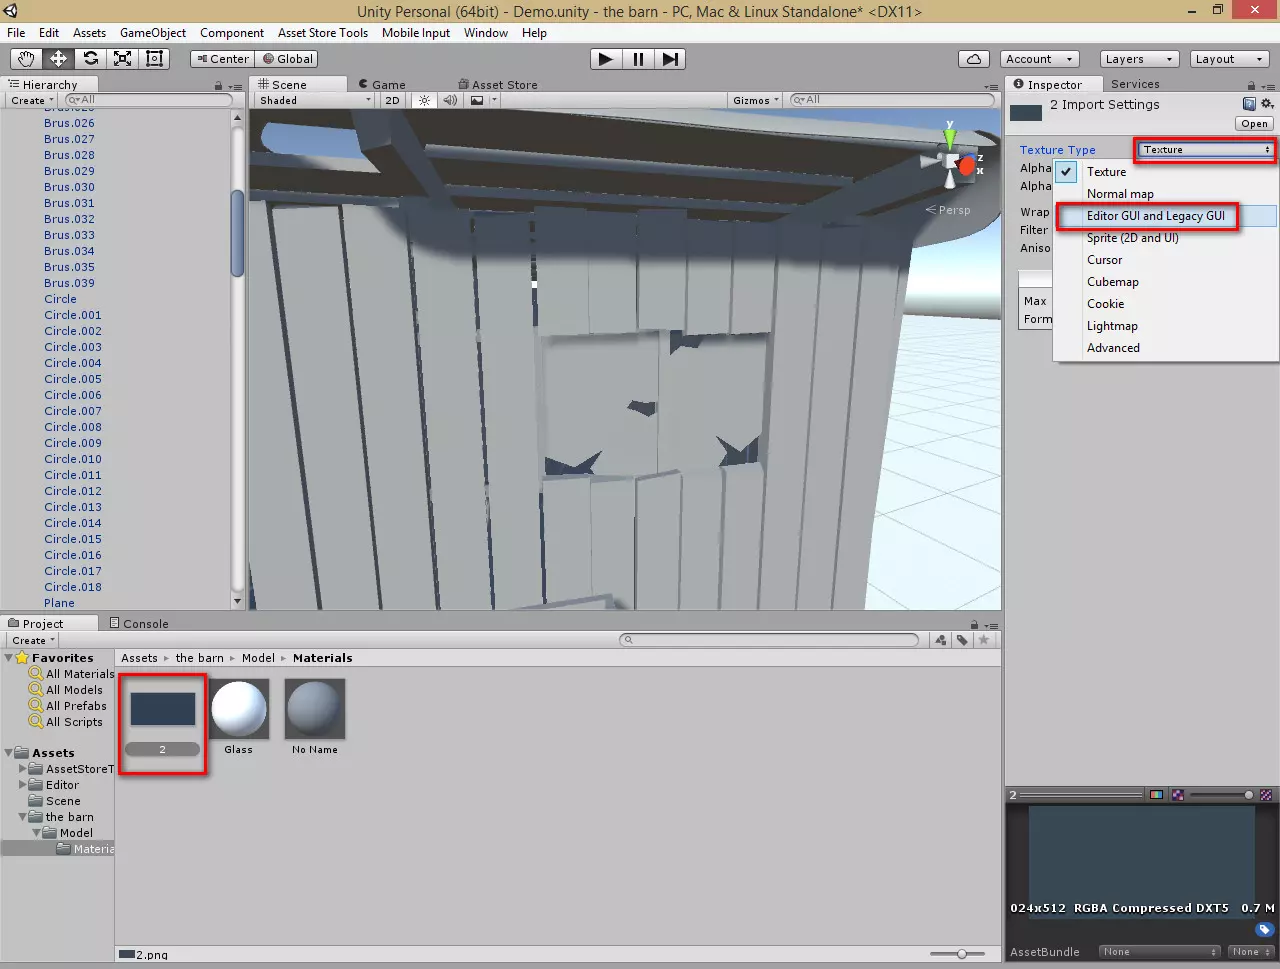Screen dimensions: 1280x969
Task: Click the Open button in Inspector
Action: pyautogui.click(x=1254, y=124)
